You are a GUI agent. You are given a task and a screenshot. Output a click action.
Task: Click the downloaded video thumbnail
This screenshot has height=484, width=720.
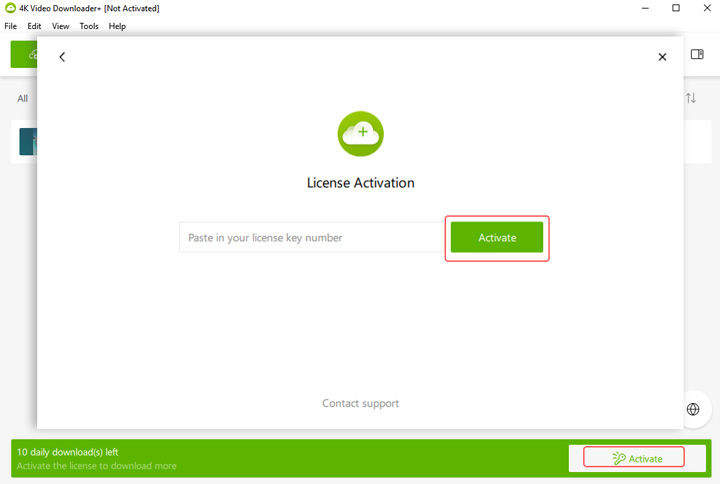[28, 141]
